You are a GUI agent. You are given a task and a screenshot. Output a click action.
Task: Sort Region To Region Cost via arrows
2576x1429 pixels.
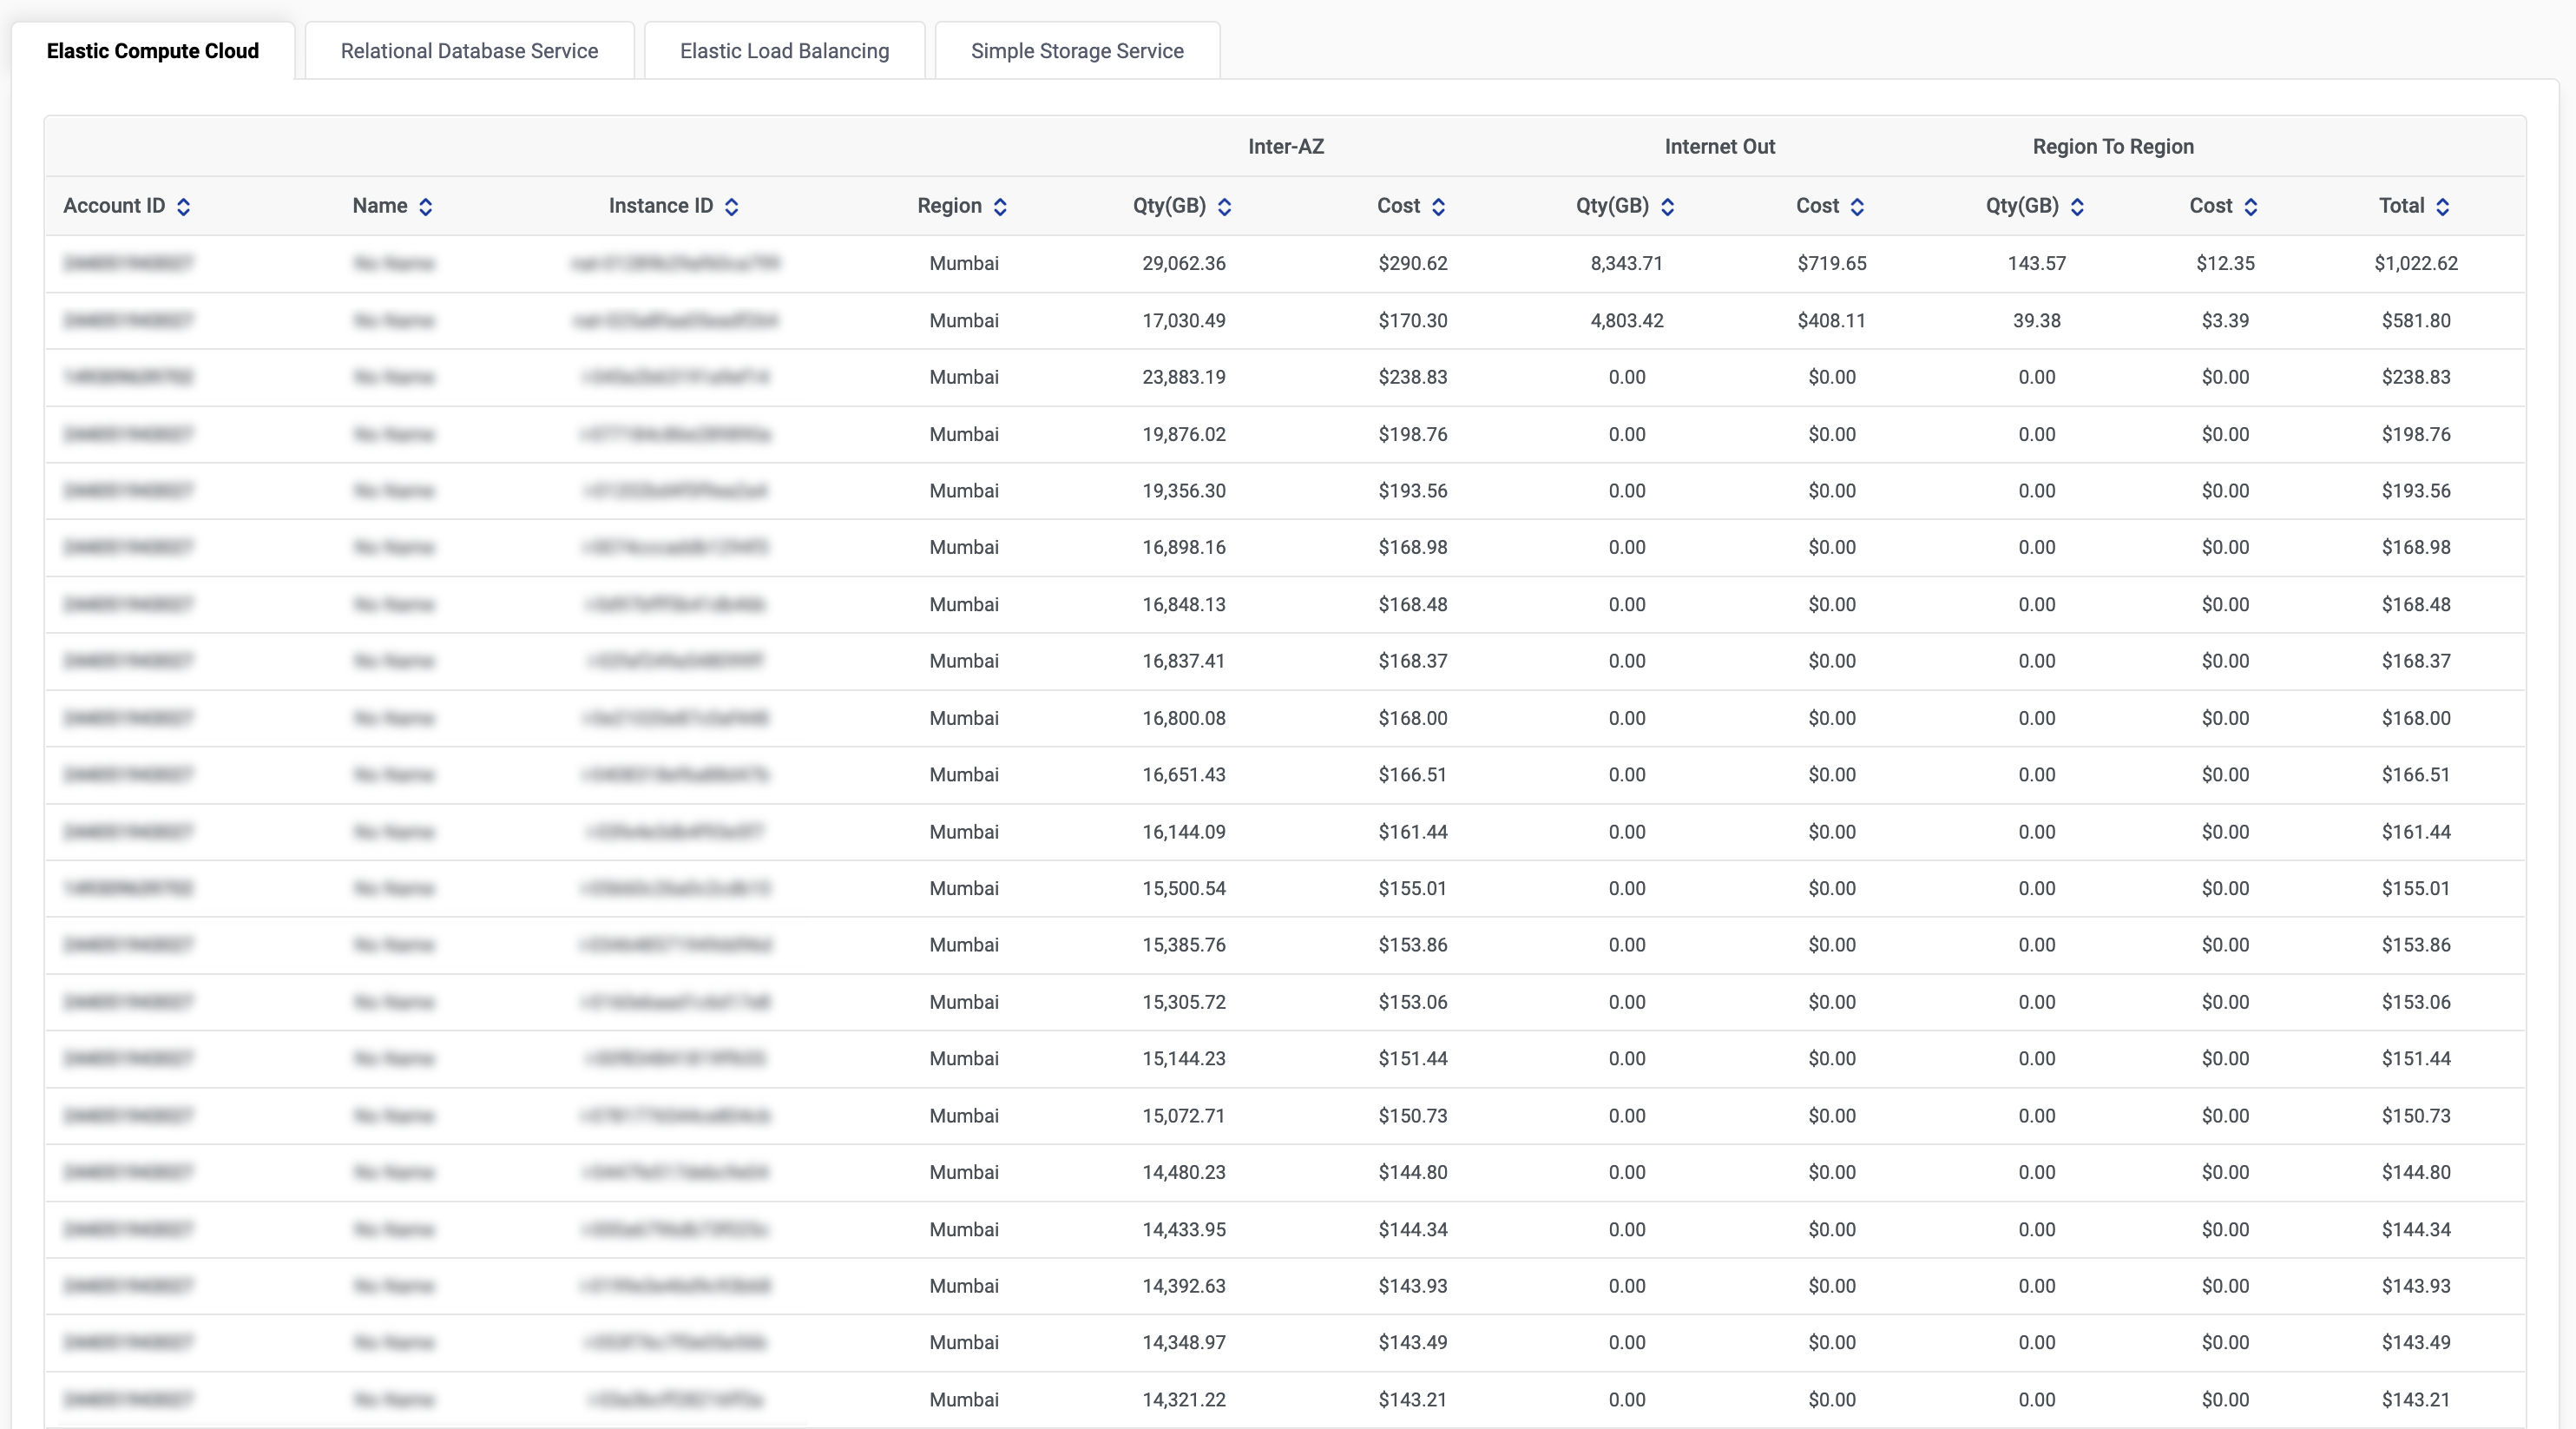point(2251,207)
